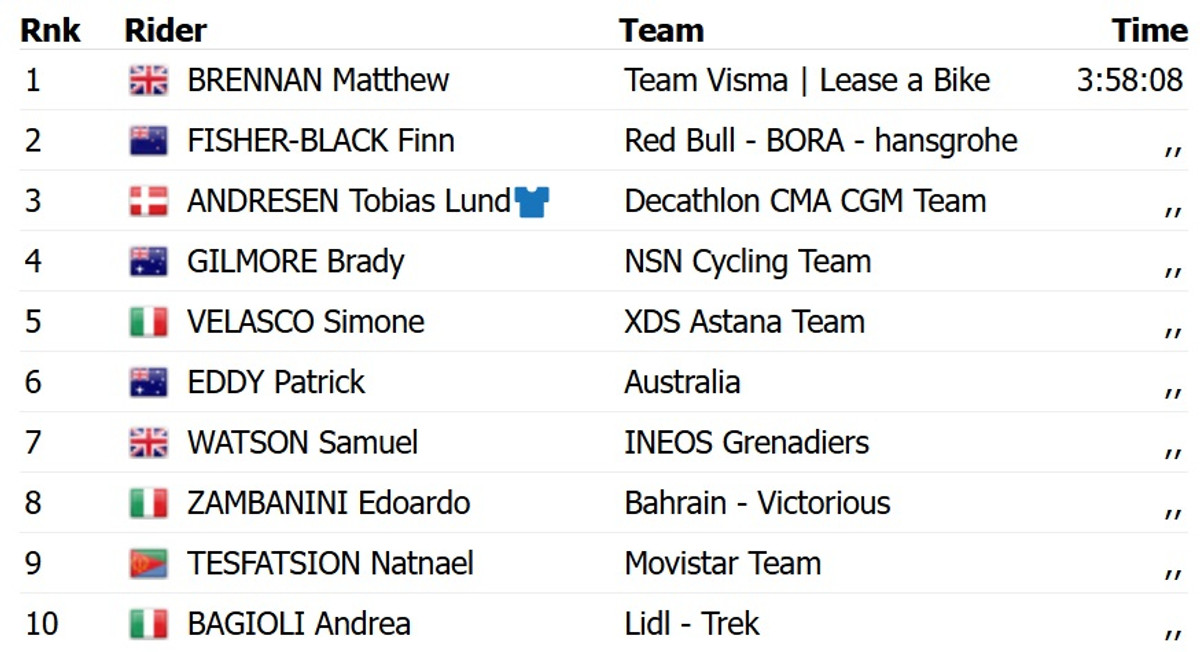The image size is (1200, 652).
Task: Click the British flag beside Matthew Brennan
Action: (148, 81)
